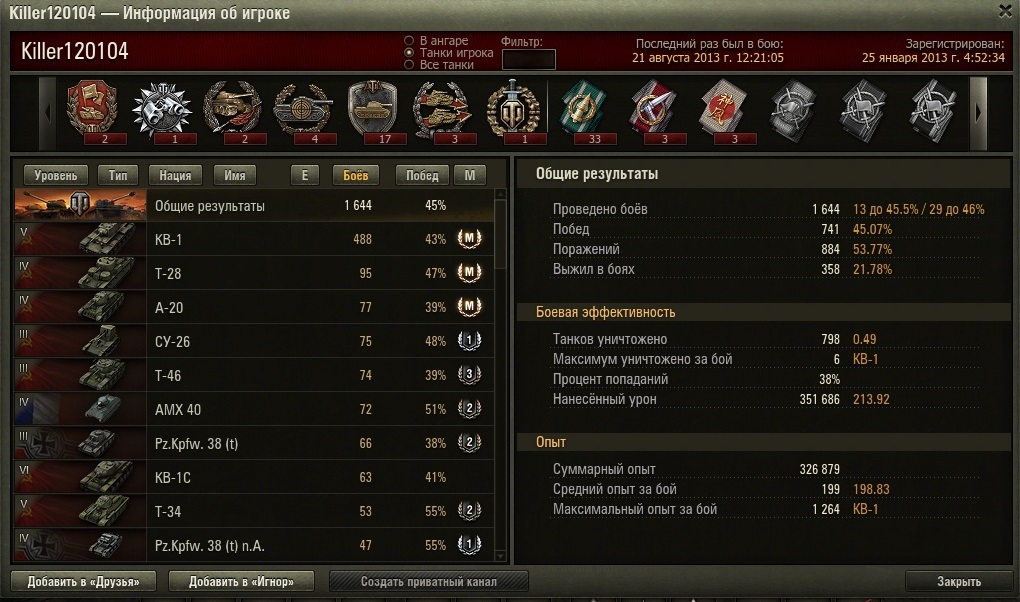
Task: Click the binoculars medal with count 1
Action: tap(162, 111)
